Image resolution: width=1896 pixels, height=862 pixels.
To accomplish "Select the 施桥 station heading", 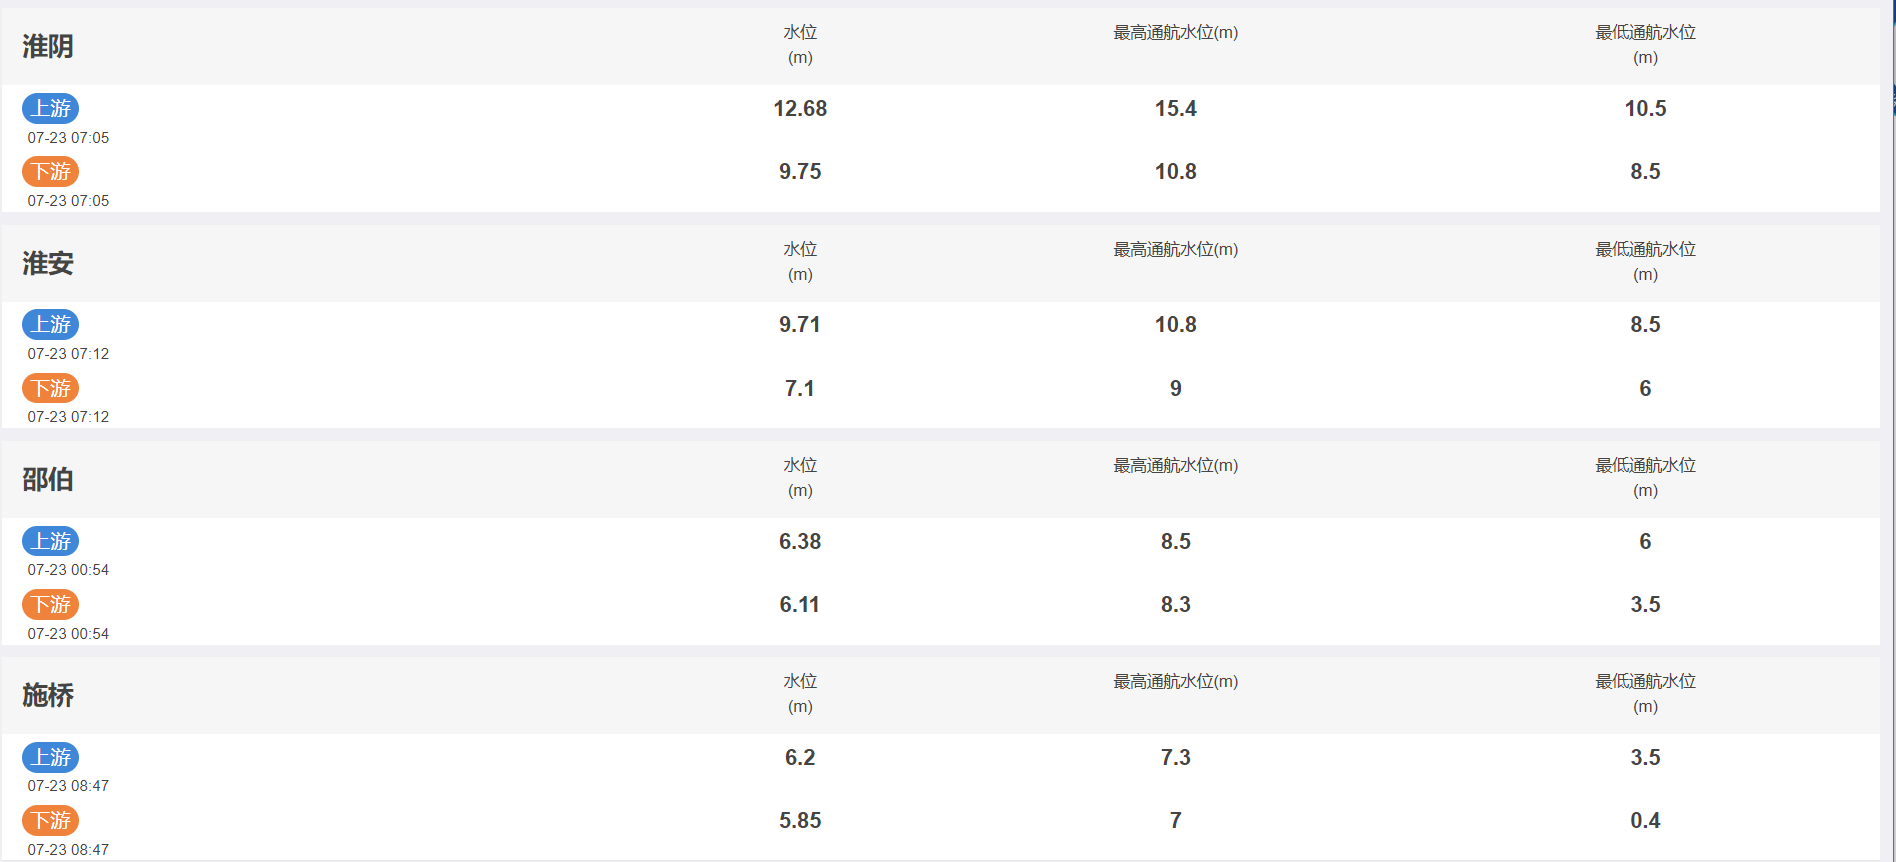I will pos(48,695).
